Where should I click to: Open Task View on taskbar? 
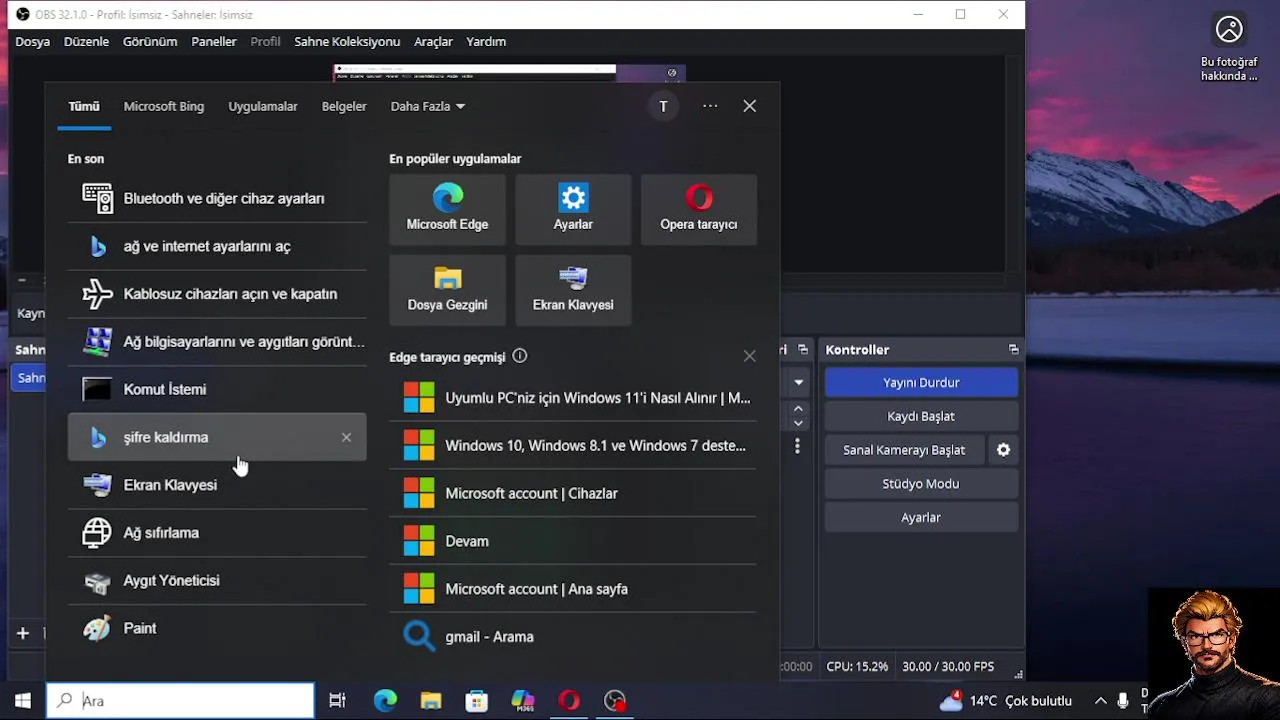tap(337, 701)
